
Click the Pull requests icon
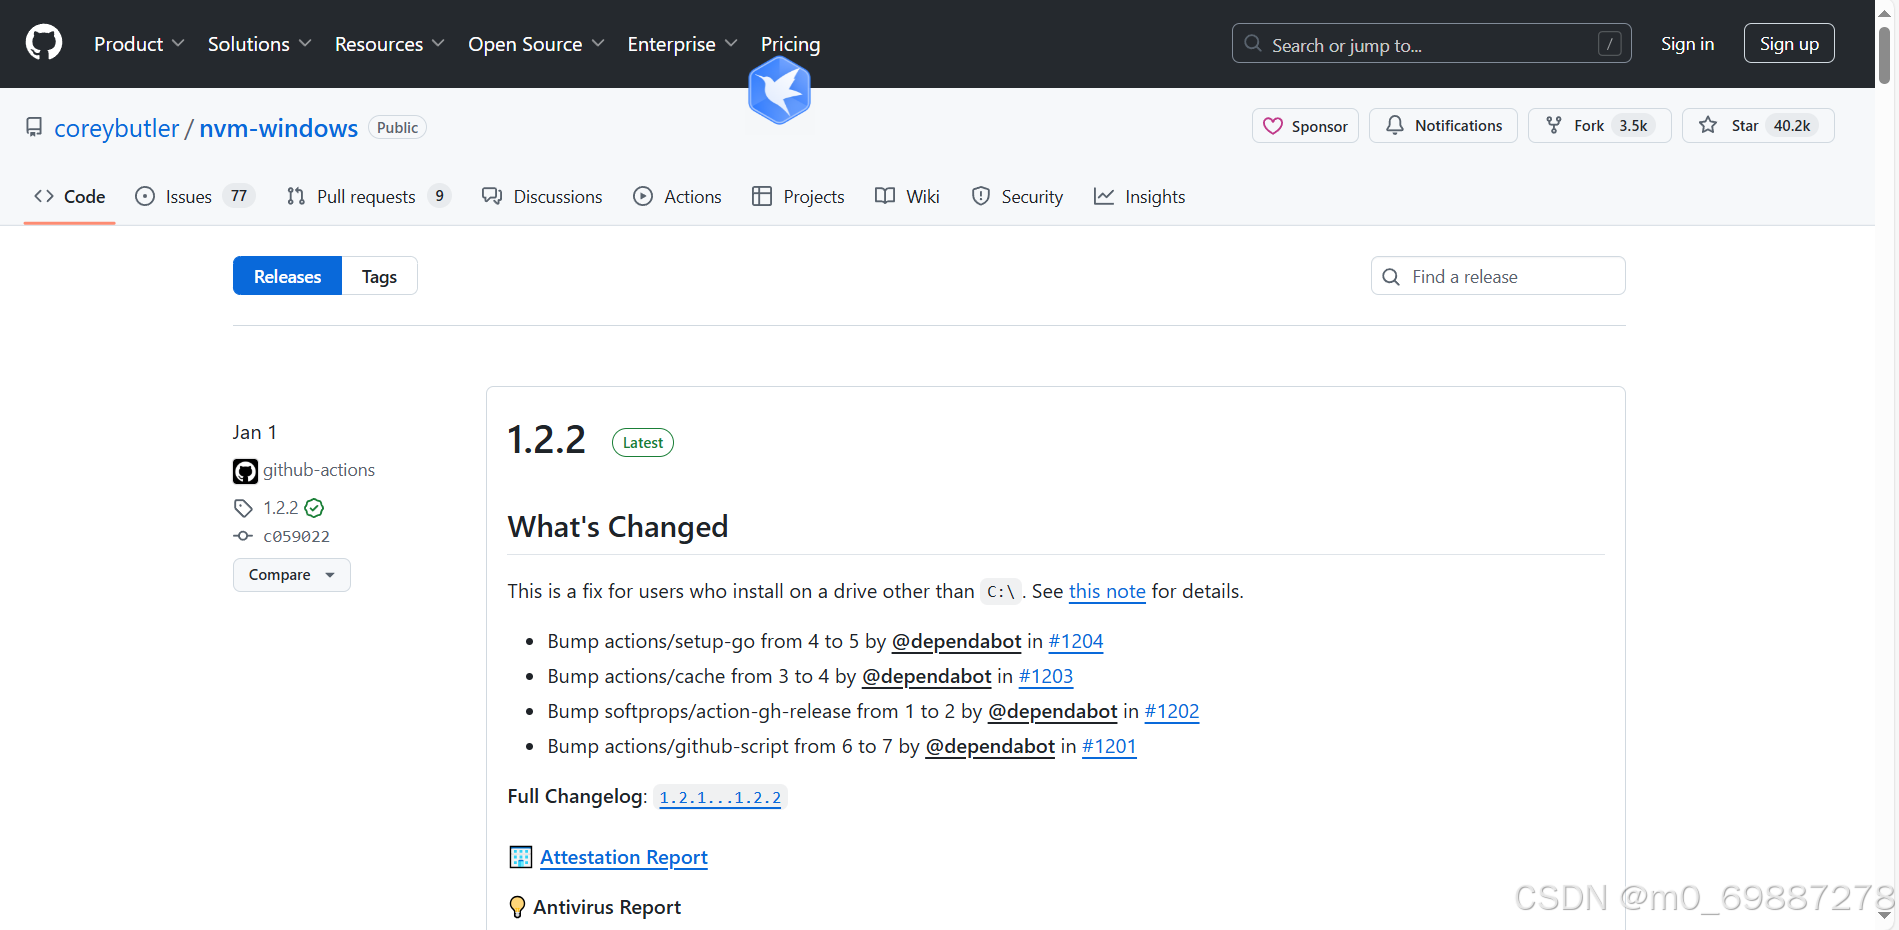tap(296, 196)
